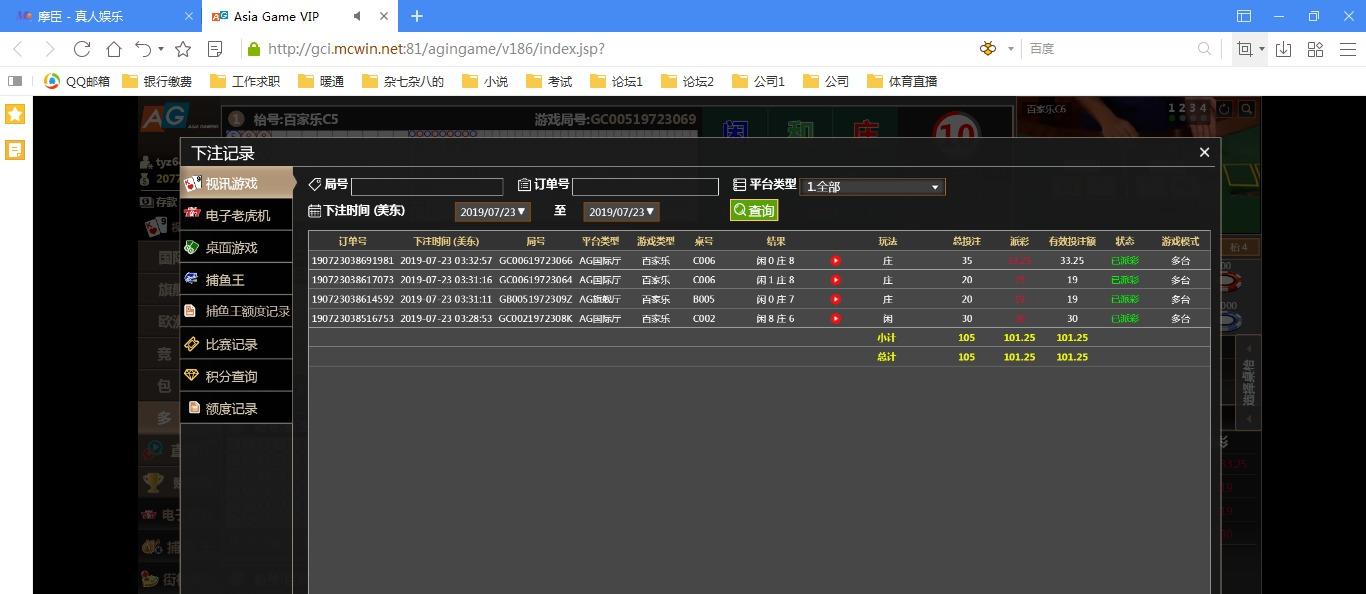Image resolution: width=1366 pixels, height=594 pixels.
Task: Open the 杂七杂八的 bookmark folder
Action: (403, 81)
